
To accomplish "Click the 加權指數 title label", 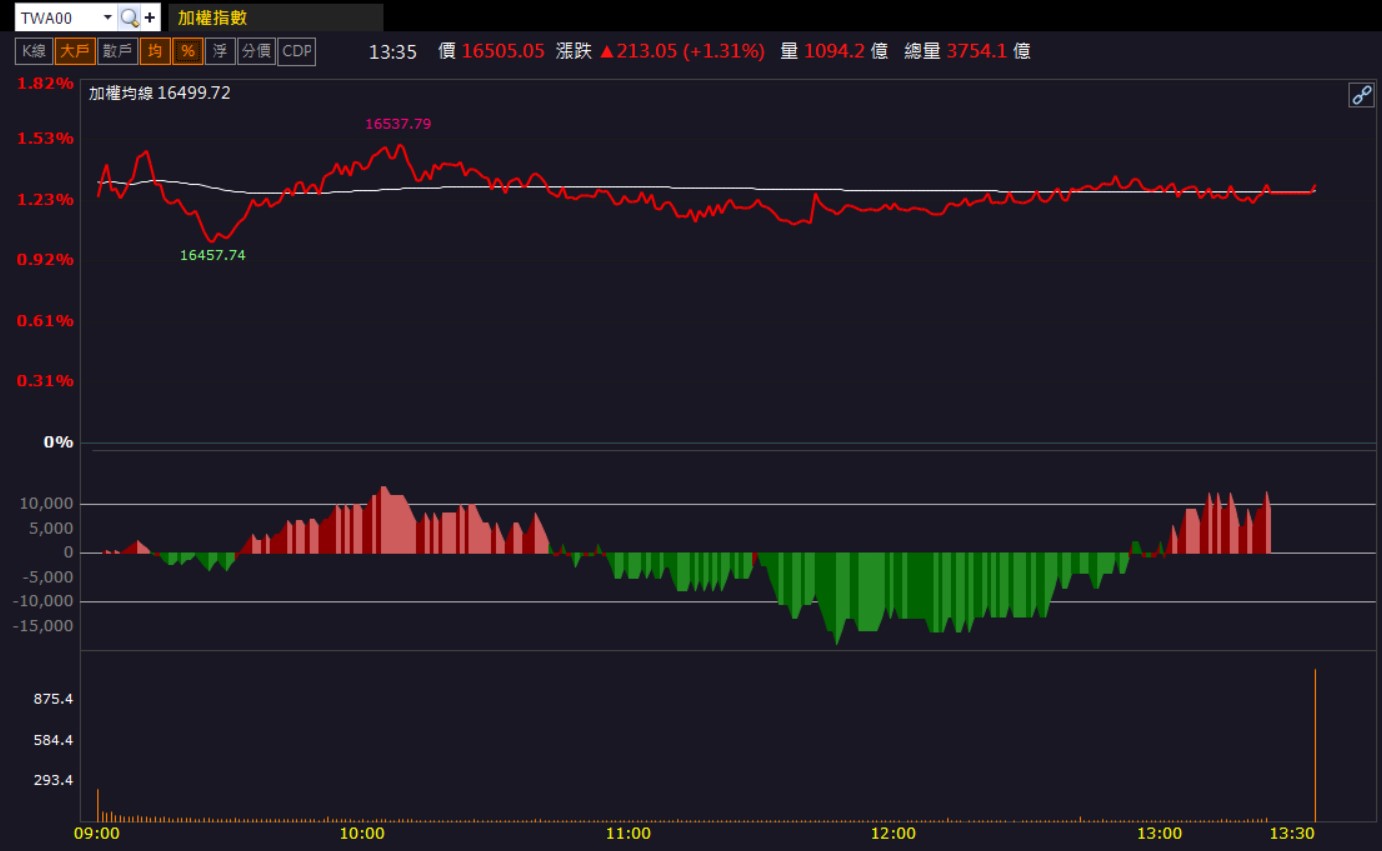I will coord(213,17).
